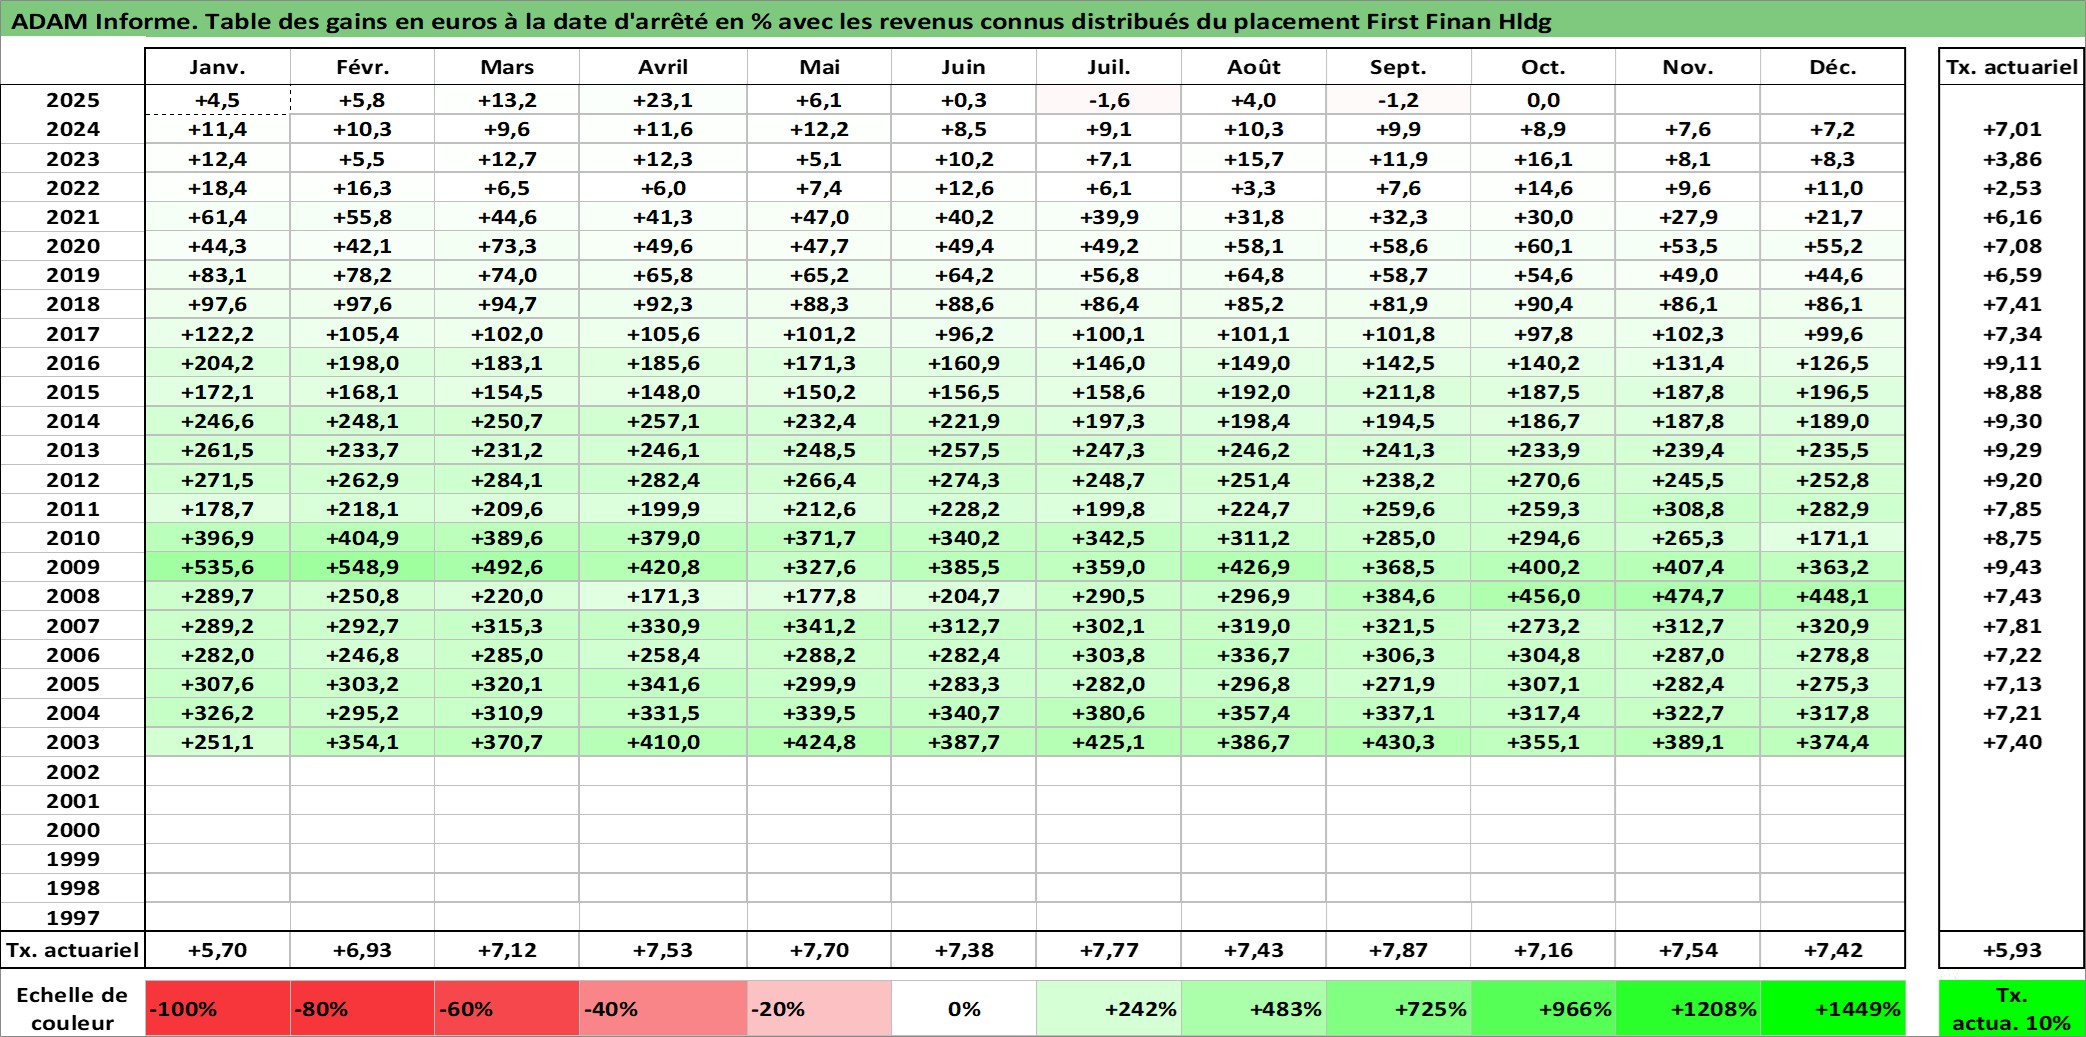Click the 'Janv.' column header
This screenshot has width=2086, height=1037.
click(x=218, y=67)
